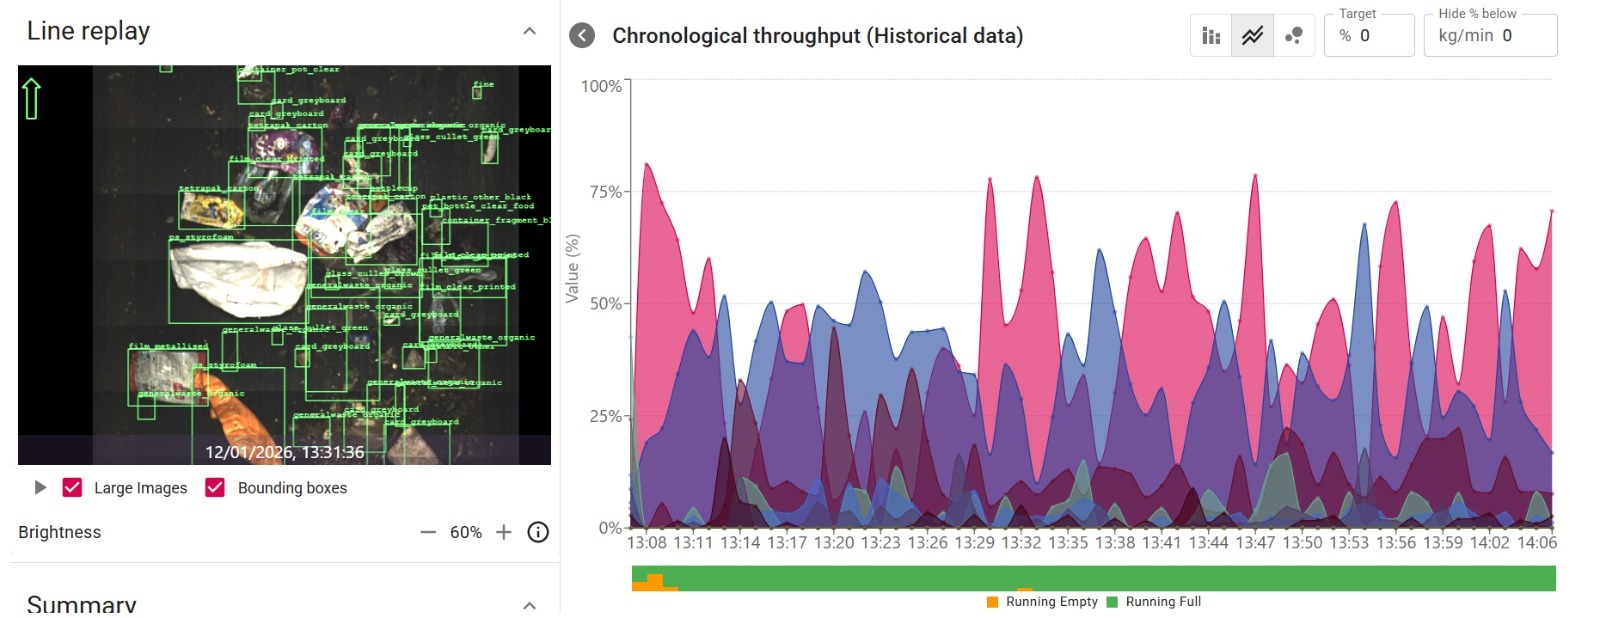Click the 13:29 label on time axis
This screenshot has height=618, width=1600.
pyautogui.click(x=974, y=543)
